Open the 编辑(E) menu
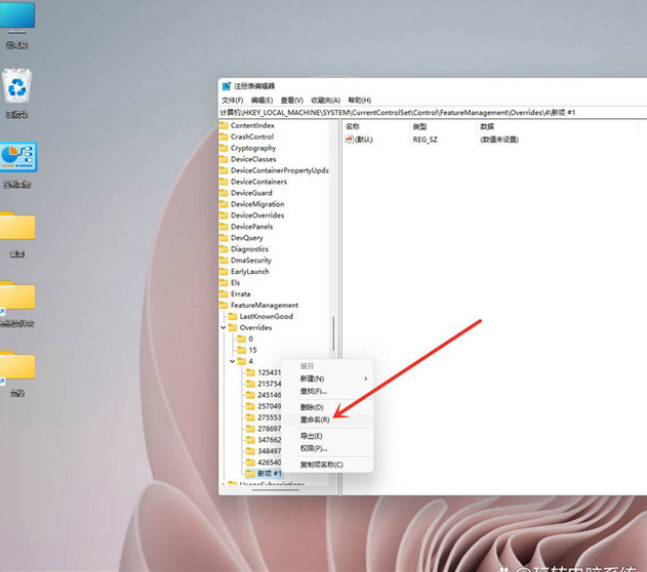647x572 pixels. (x=261, y=100)
